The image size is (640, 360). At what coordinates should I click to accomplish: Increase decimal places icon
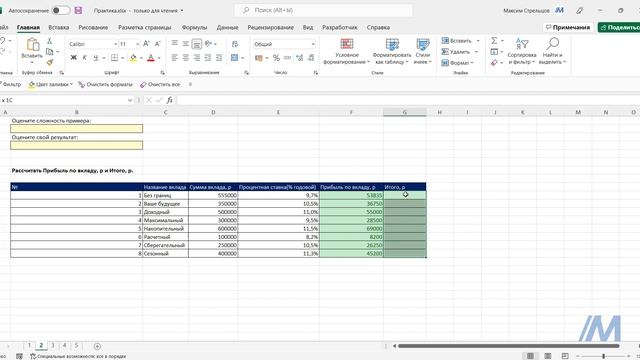[299, 58]
